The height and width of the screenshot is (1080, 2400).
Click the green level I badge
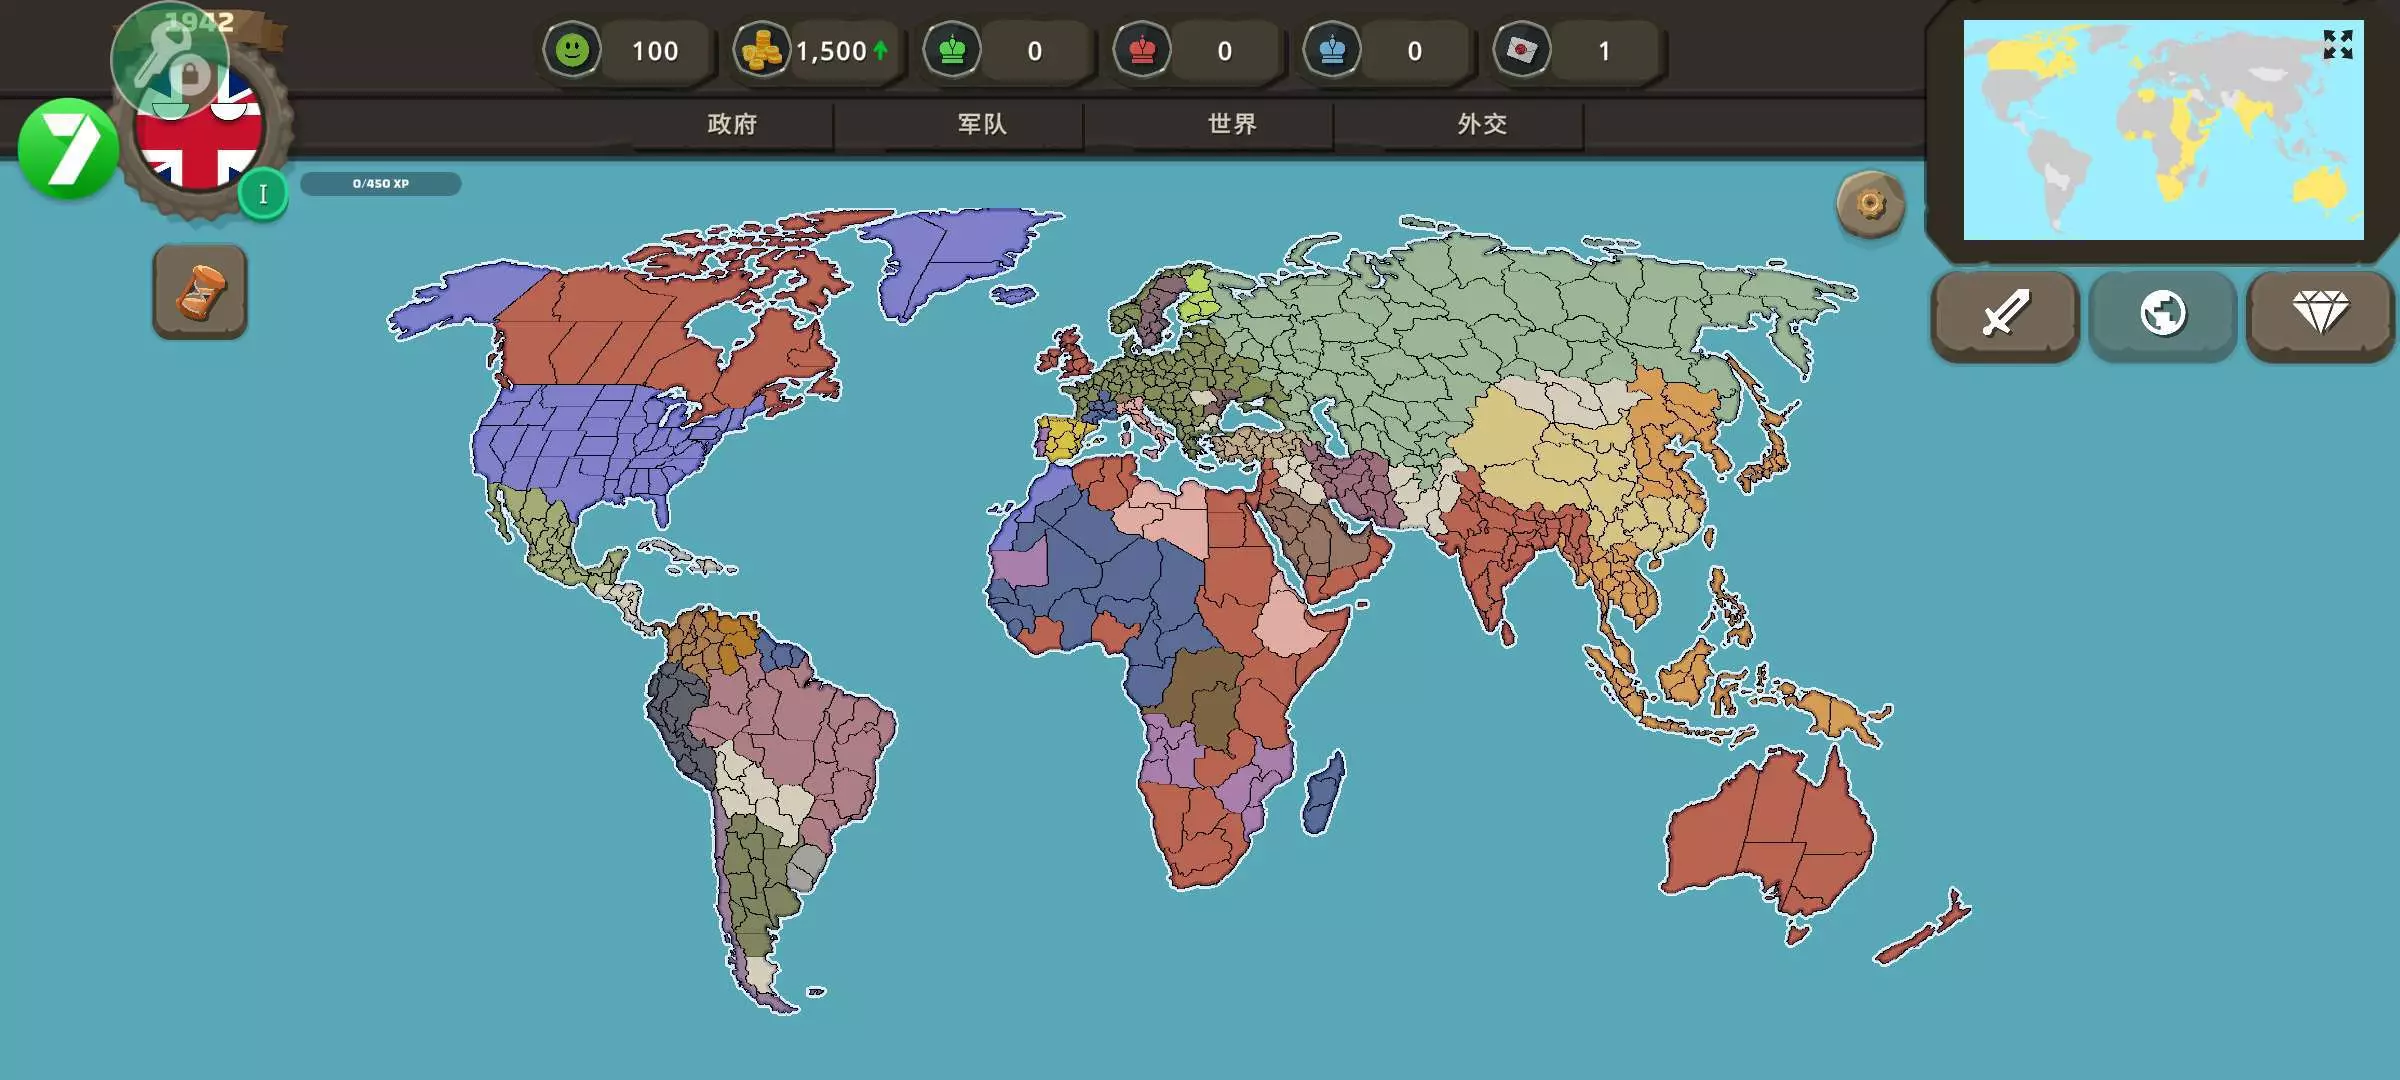263,194
